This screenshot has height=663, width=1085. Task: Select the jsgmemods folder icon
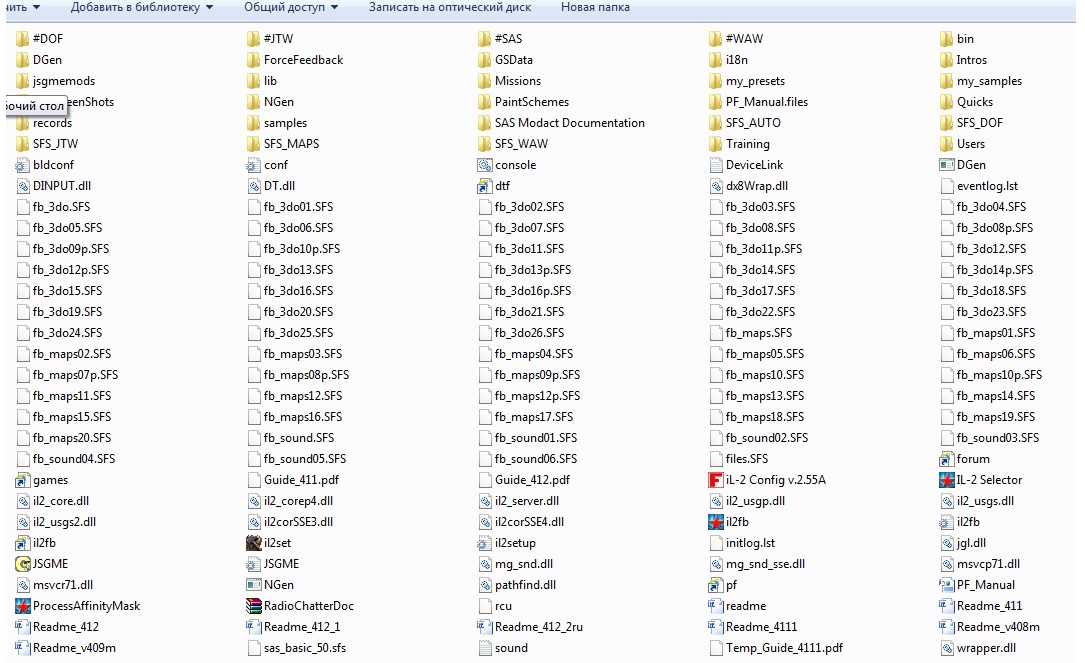(x=22, y=81)
